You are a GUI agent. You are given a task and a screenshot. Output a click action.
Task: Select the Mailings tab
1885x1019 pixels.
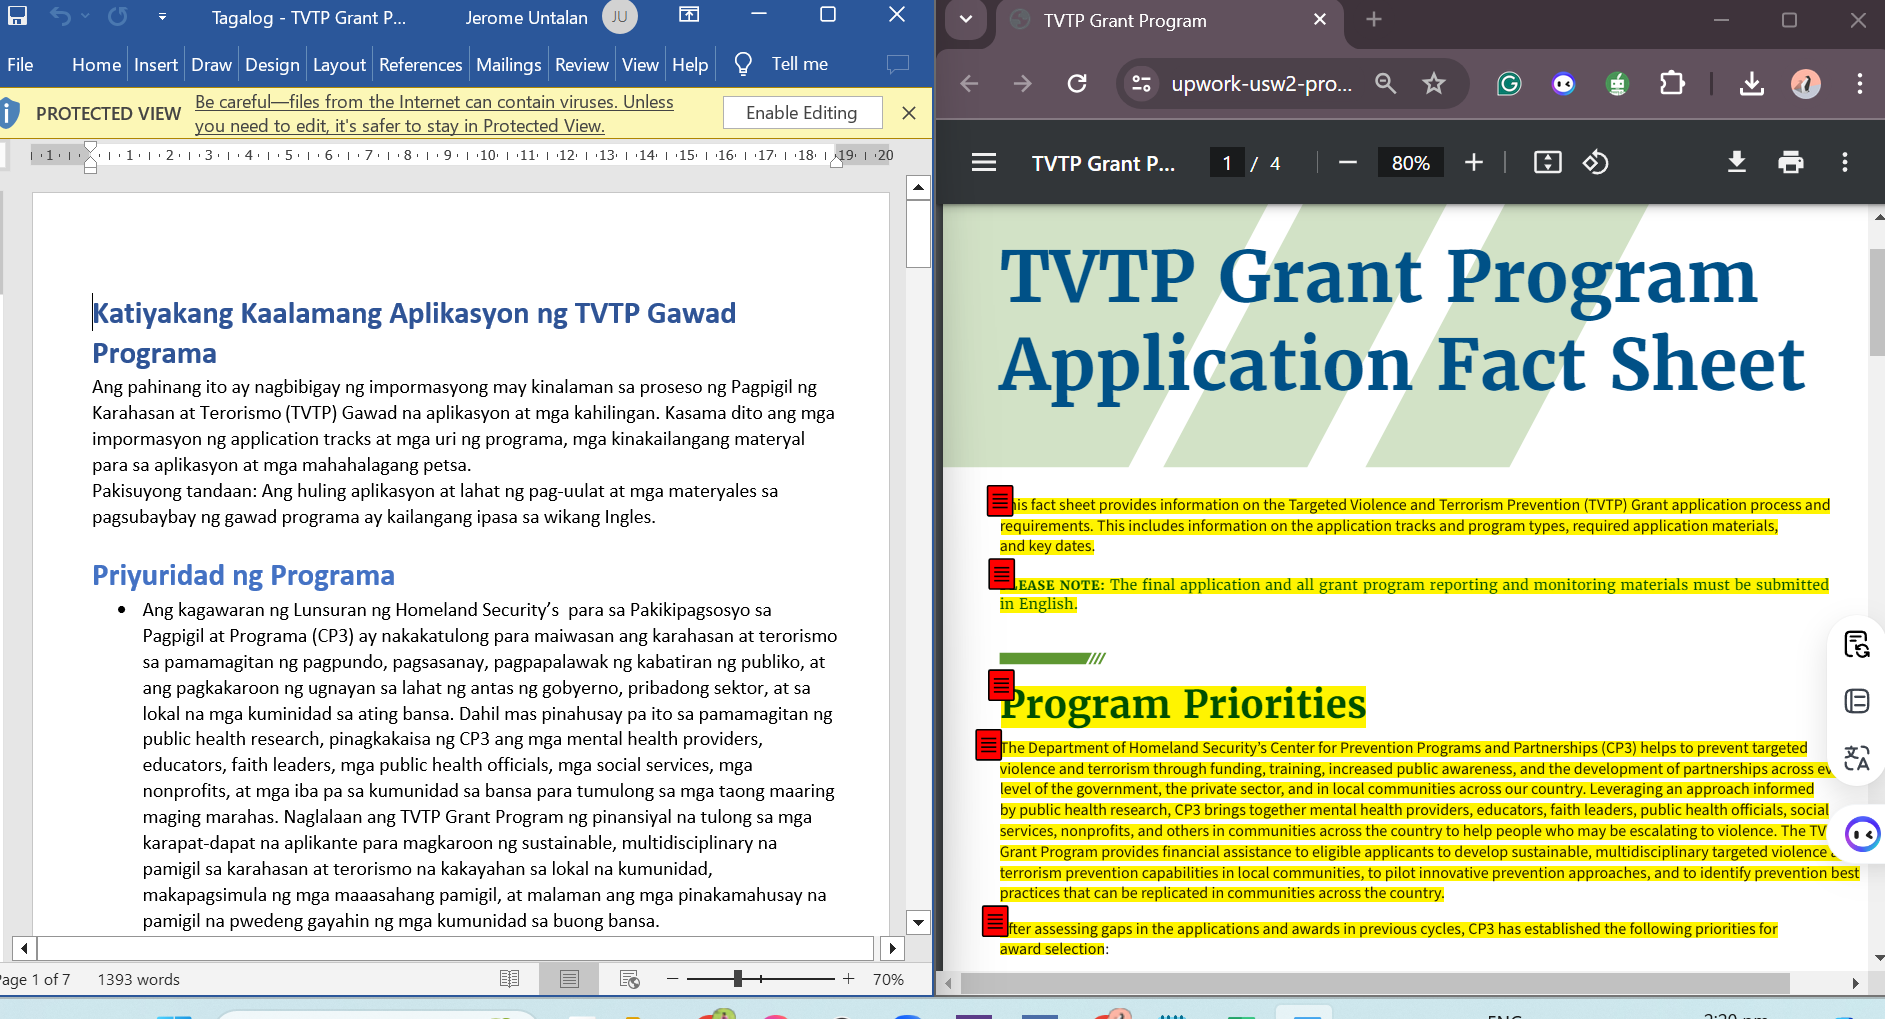tap(508, 64)
